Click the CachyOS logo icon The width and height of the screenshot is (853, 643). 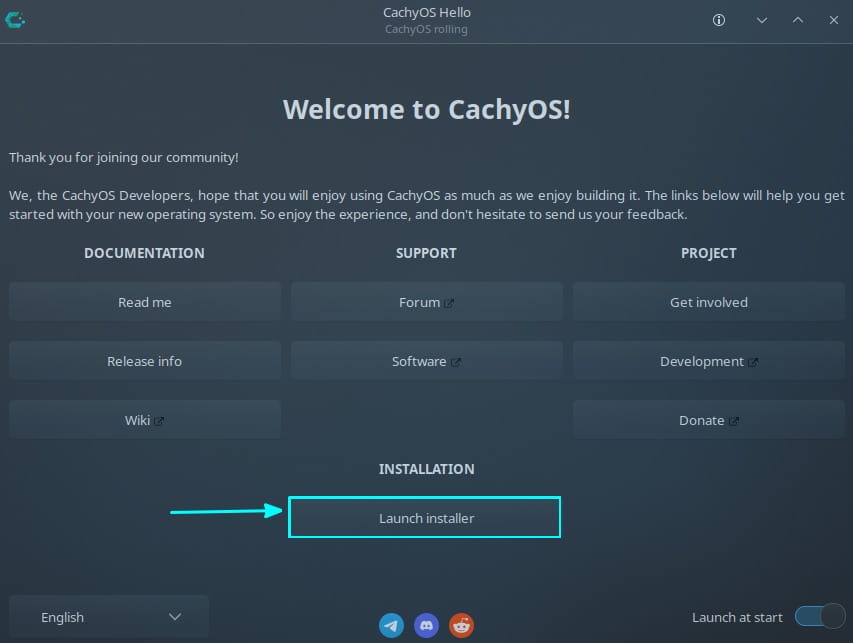tap(16, 20)
